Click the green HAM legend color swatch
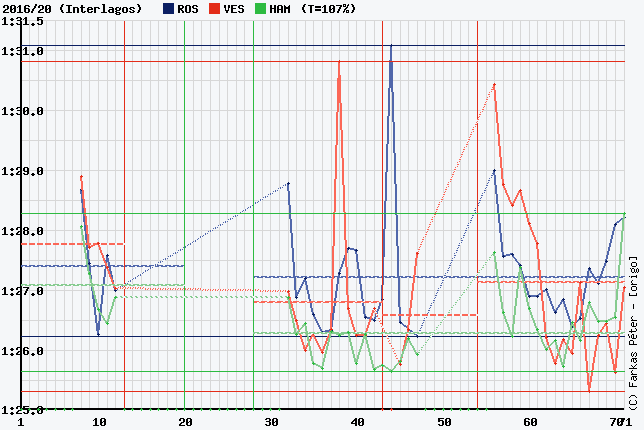 (260, 9)
